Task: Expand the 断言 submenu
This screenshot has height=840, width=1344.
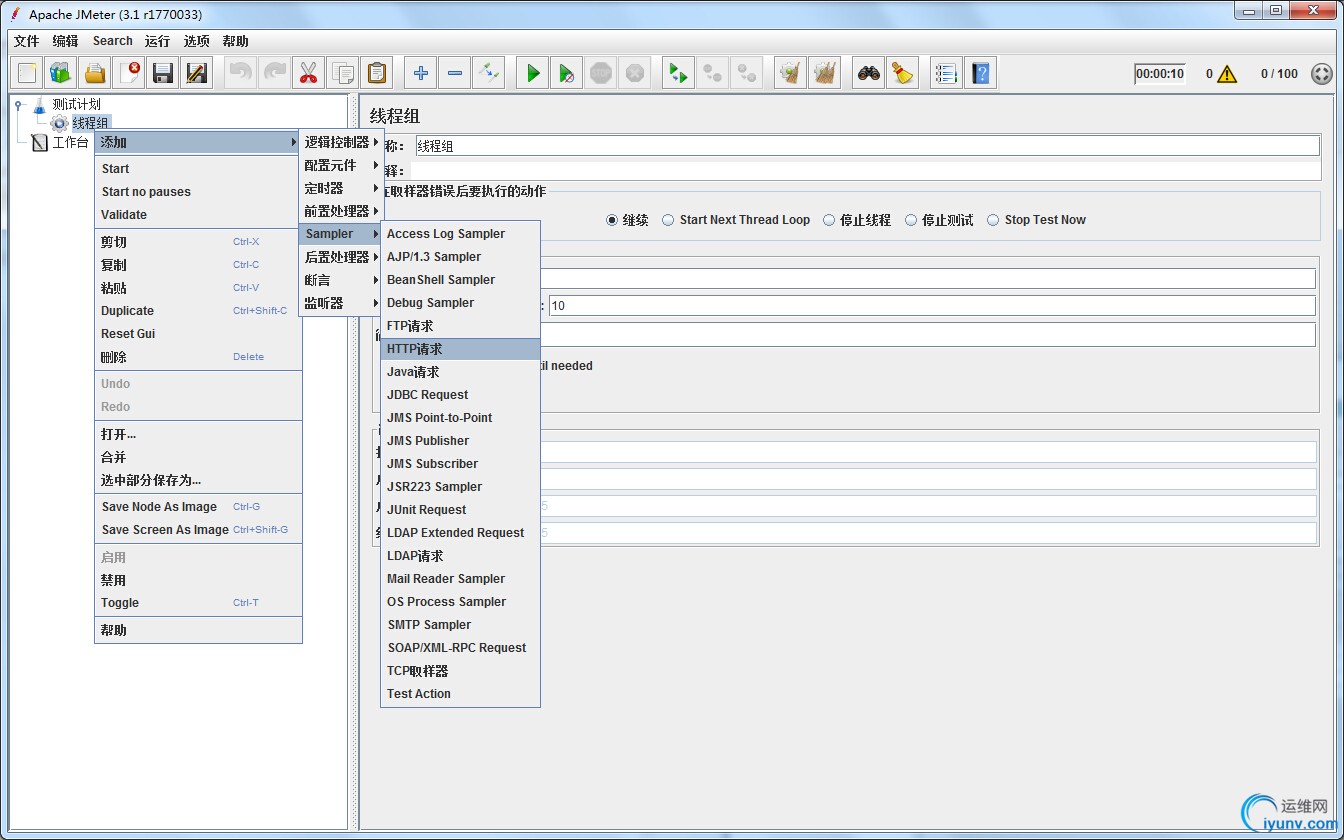Action: click(x=341, y=280)
